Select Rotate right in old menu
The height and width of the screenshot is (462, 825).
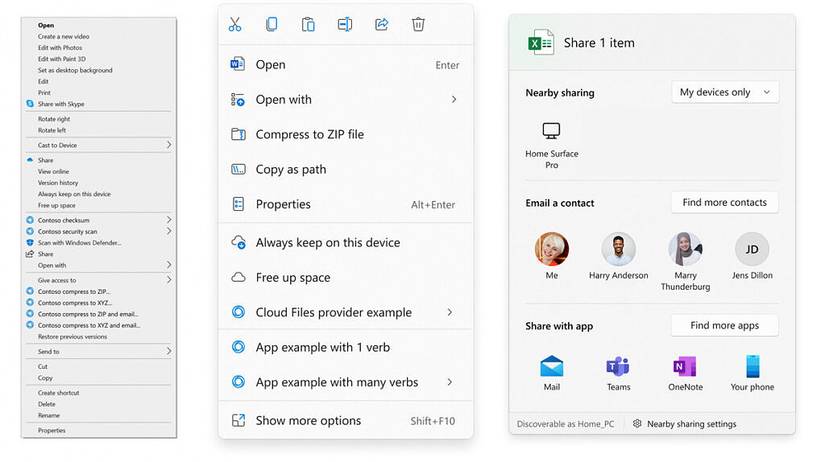[x=54, y=119]
